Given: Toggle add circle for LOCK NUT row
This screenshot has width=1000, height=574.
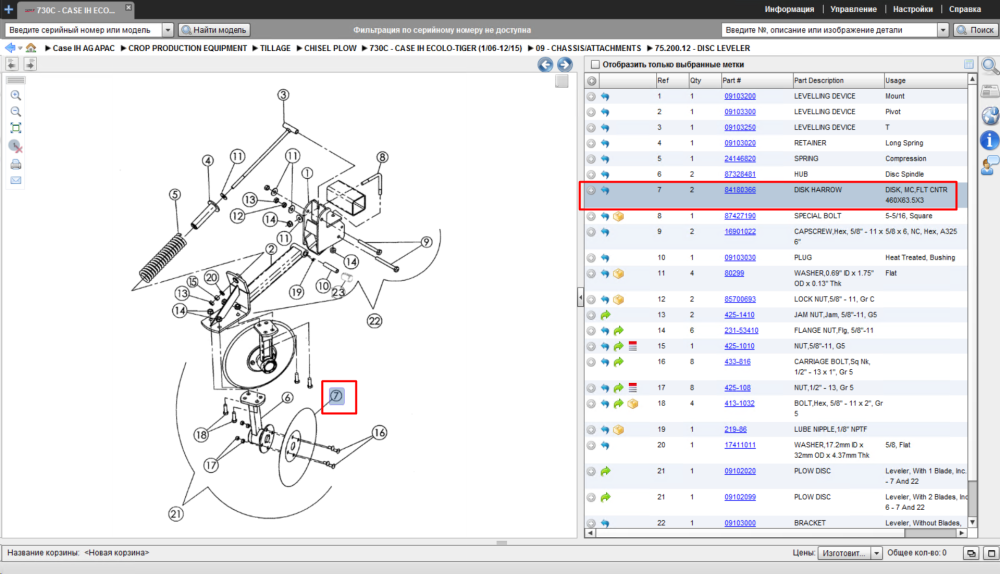Looking at the screenshot, I should (x=591, y=300).
